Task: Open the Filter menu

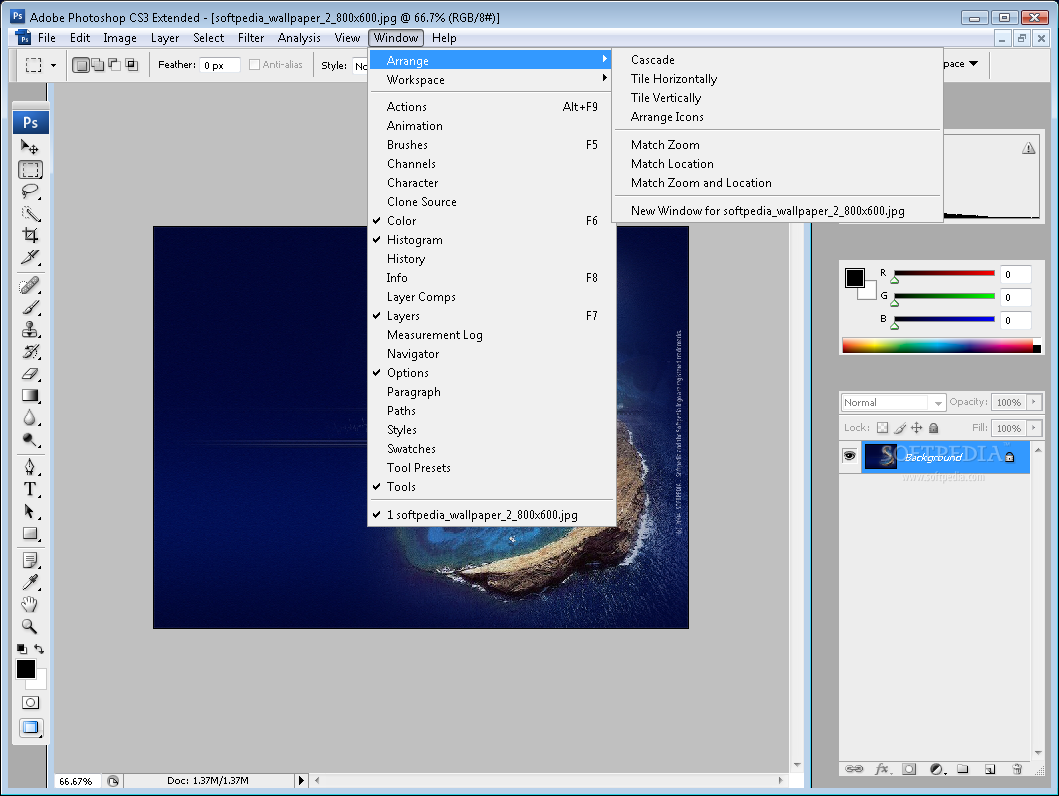Action: click(251, 38)
